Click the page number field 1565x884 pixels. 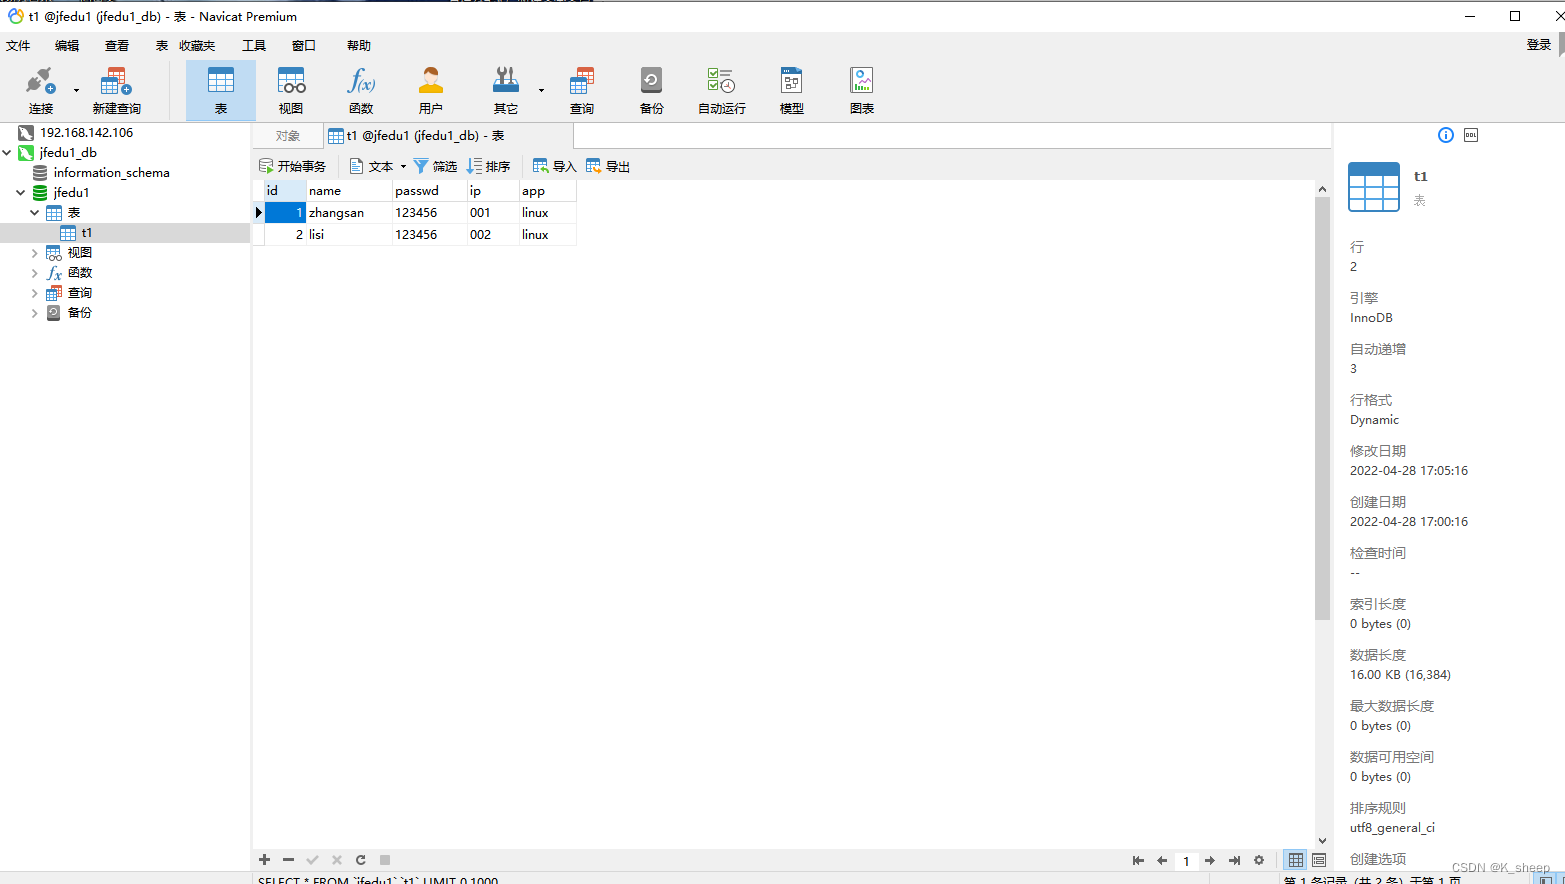[x=1186, y=861]
